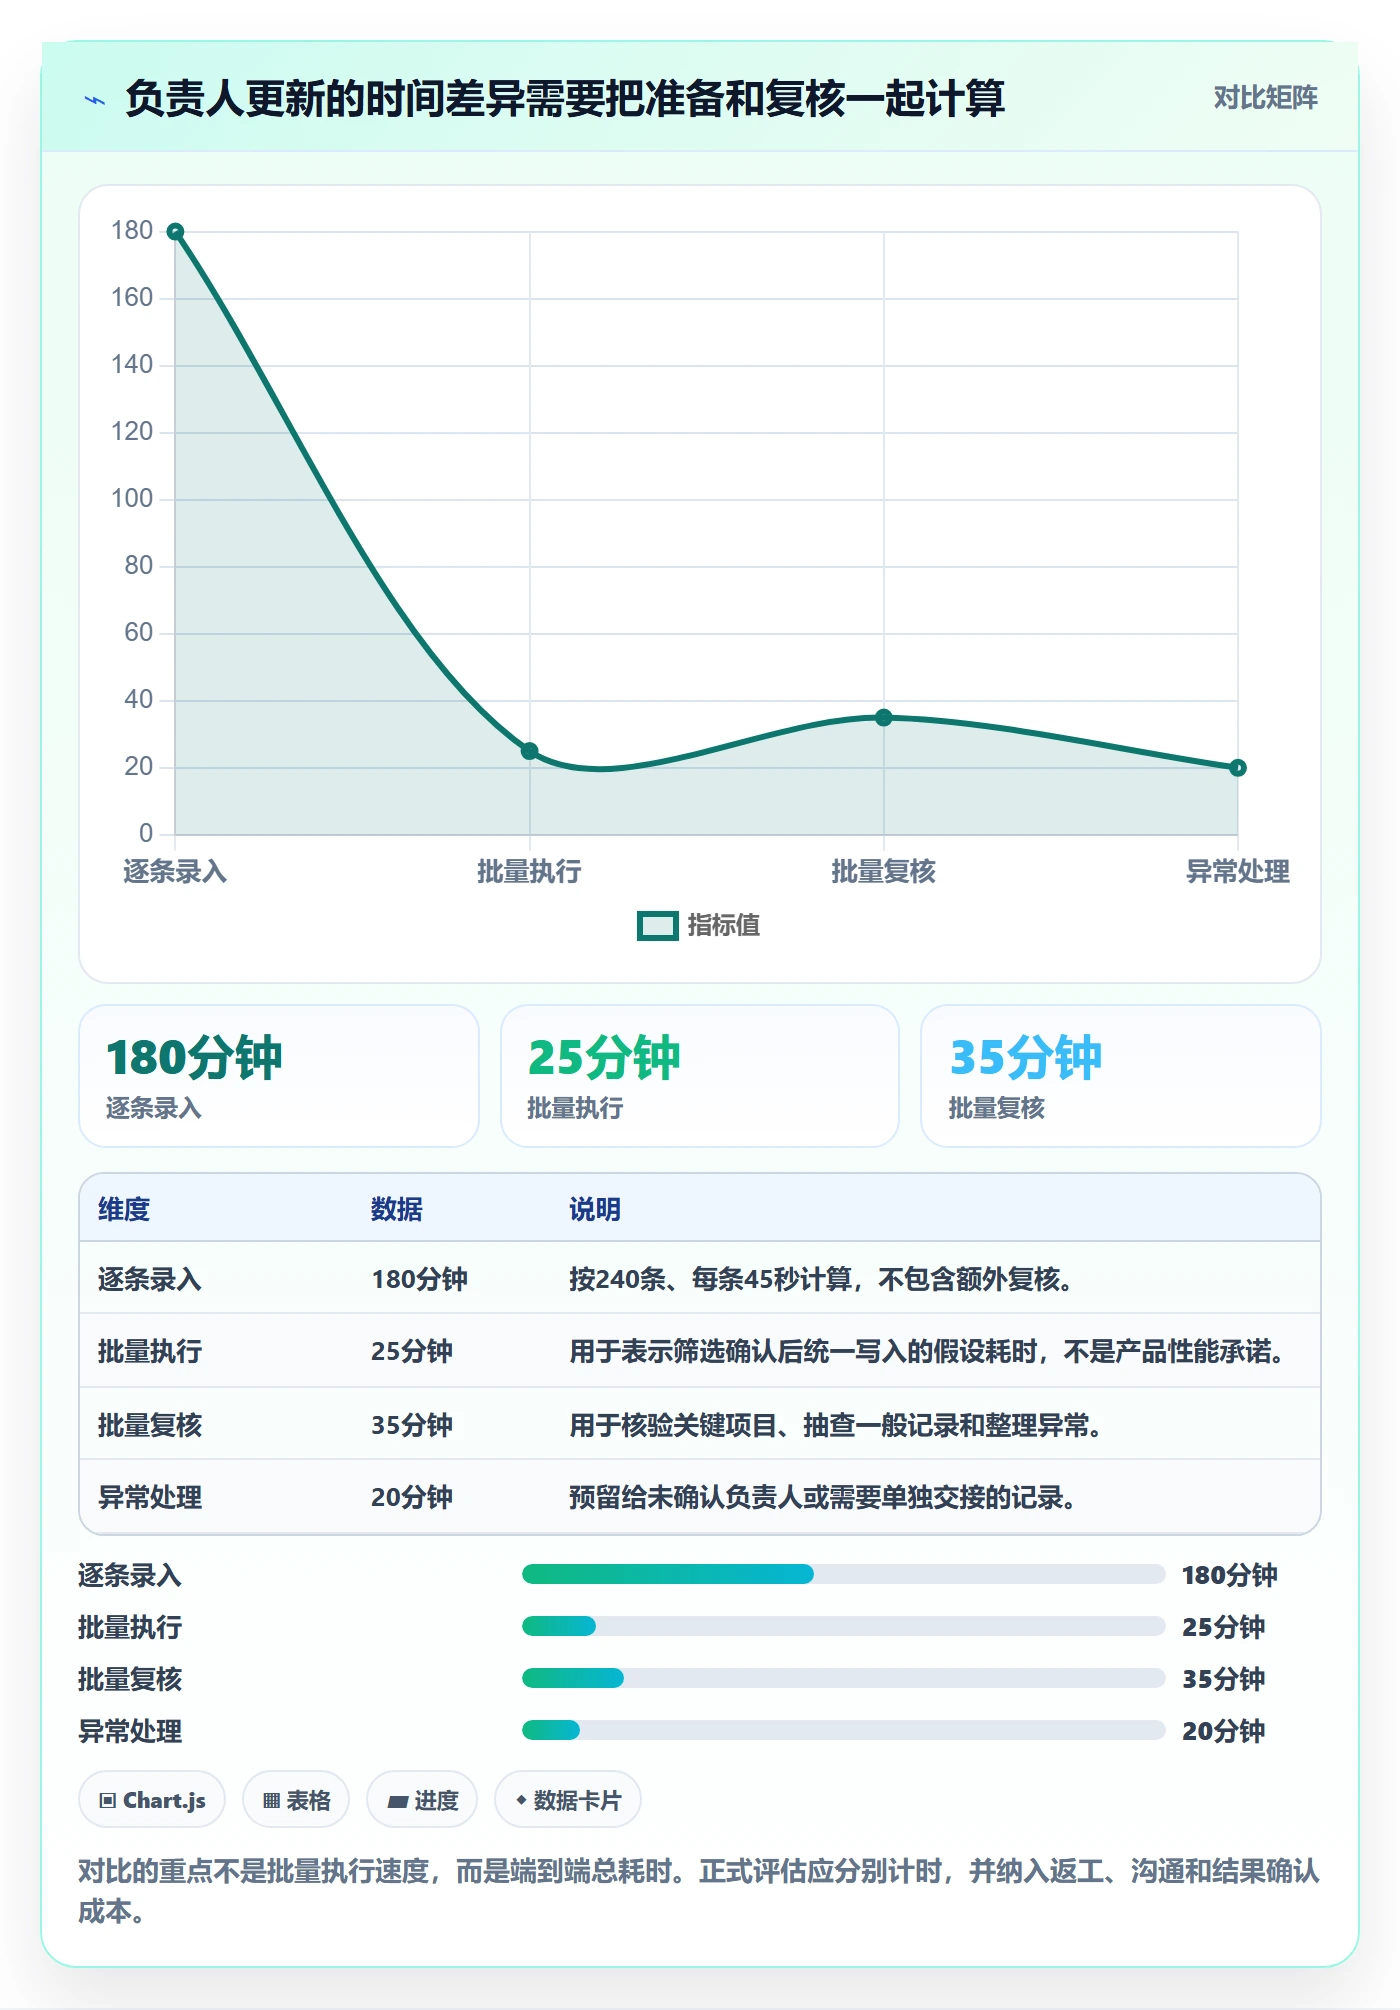Click the 180分钟 table data cell

pos(420,1280)
